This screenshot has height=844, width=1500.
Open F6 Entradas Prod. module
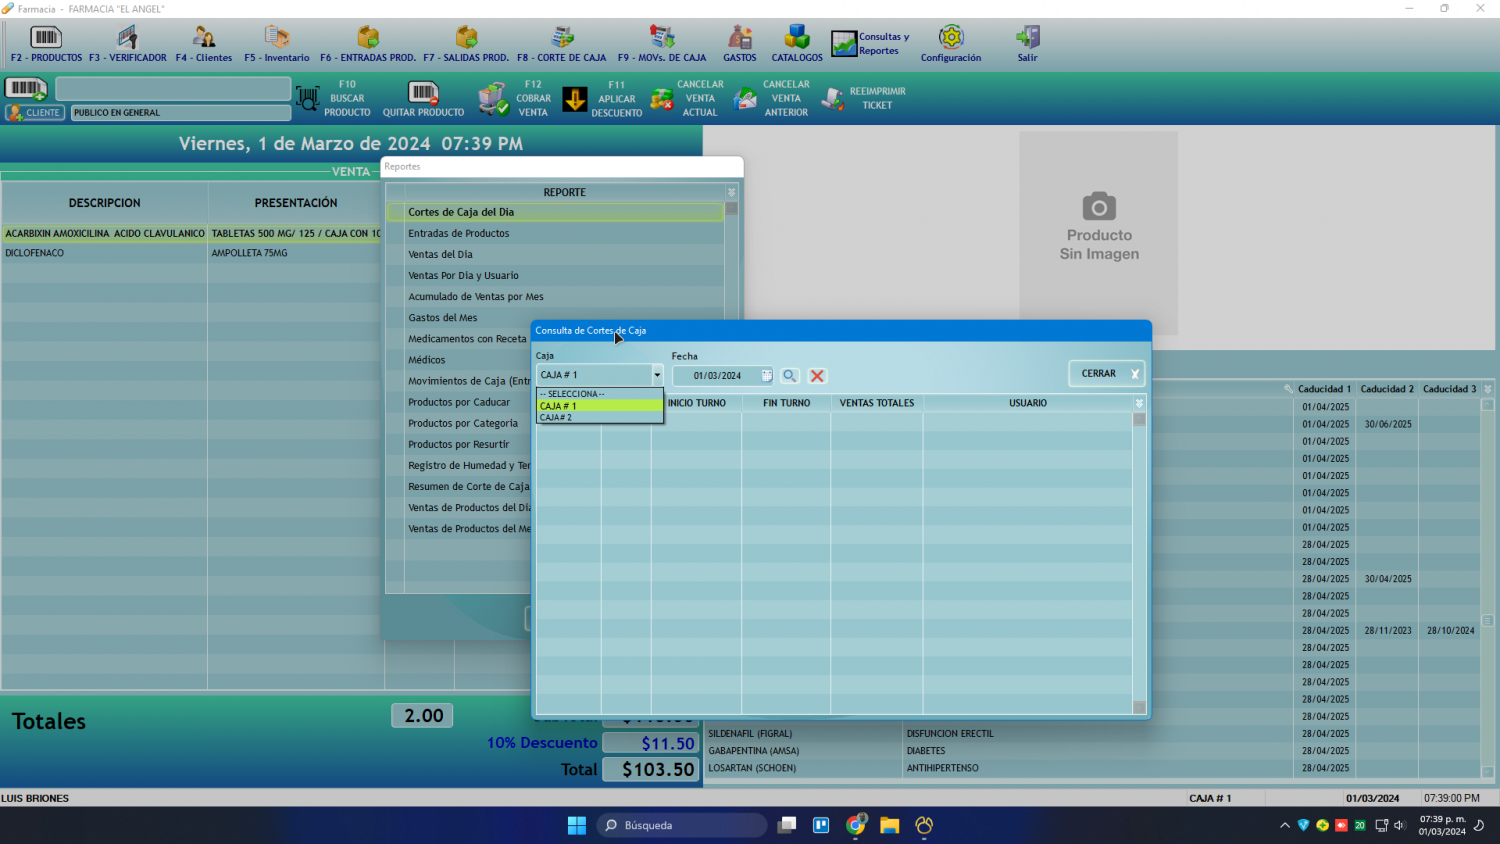pos(368,45)
